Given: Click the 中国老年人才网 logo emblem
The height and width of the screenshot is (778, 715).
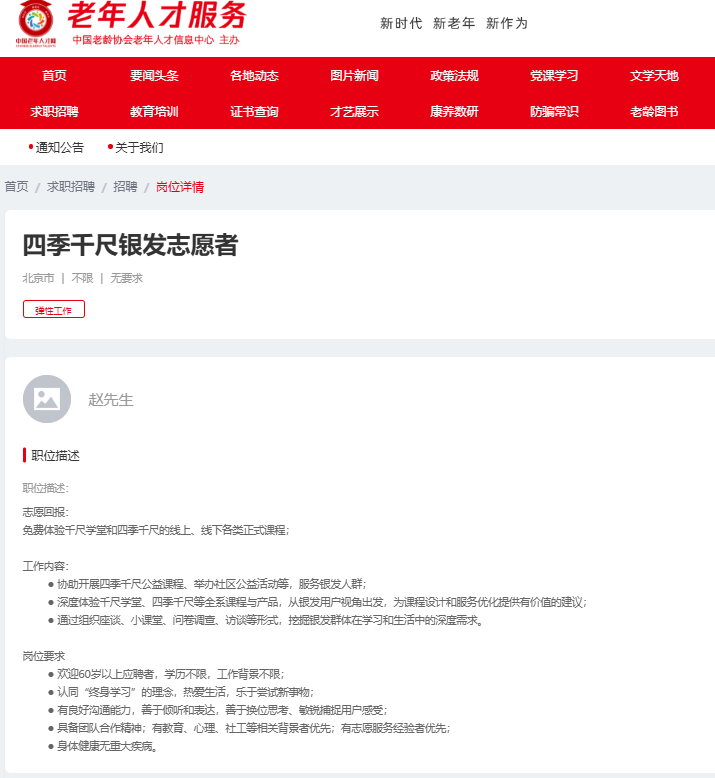Looking at the screenshot, I should point(35,23).
